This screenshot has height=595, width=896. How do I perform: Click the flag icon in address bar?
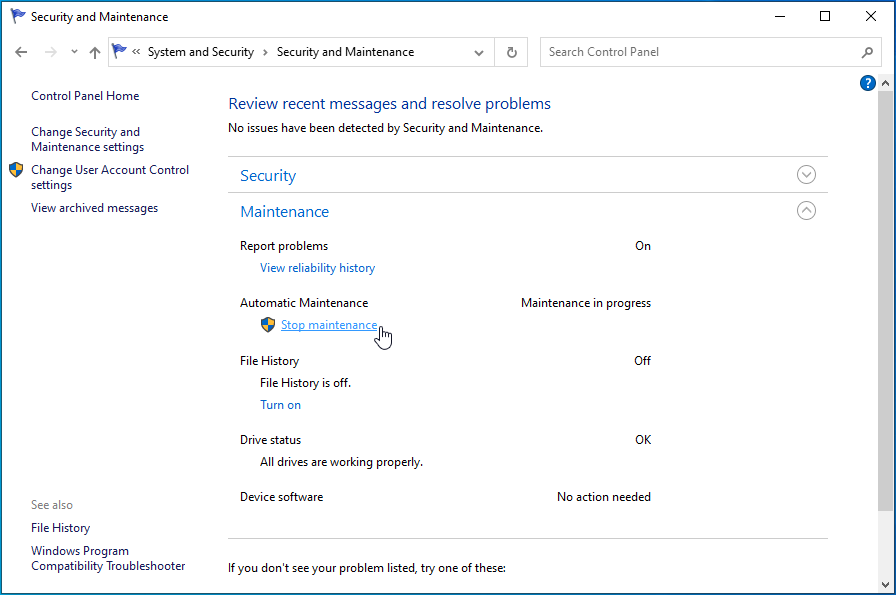(x=120, y=52)
